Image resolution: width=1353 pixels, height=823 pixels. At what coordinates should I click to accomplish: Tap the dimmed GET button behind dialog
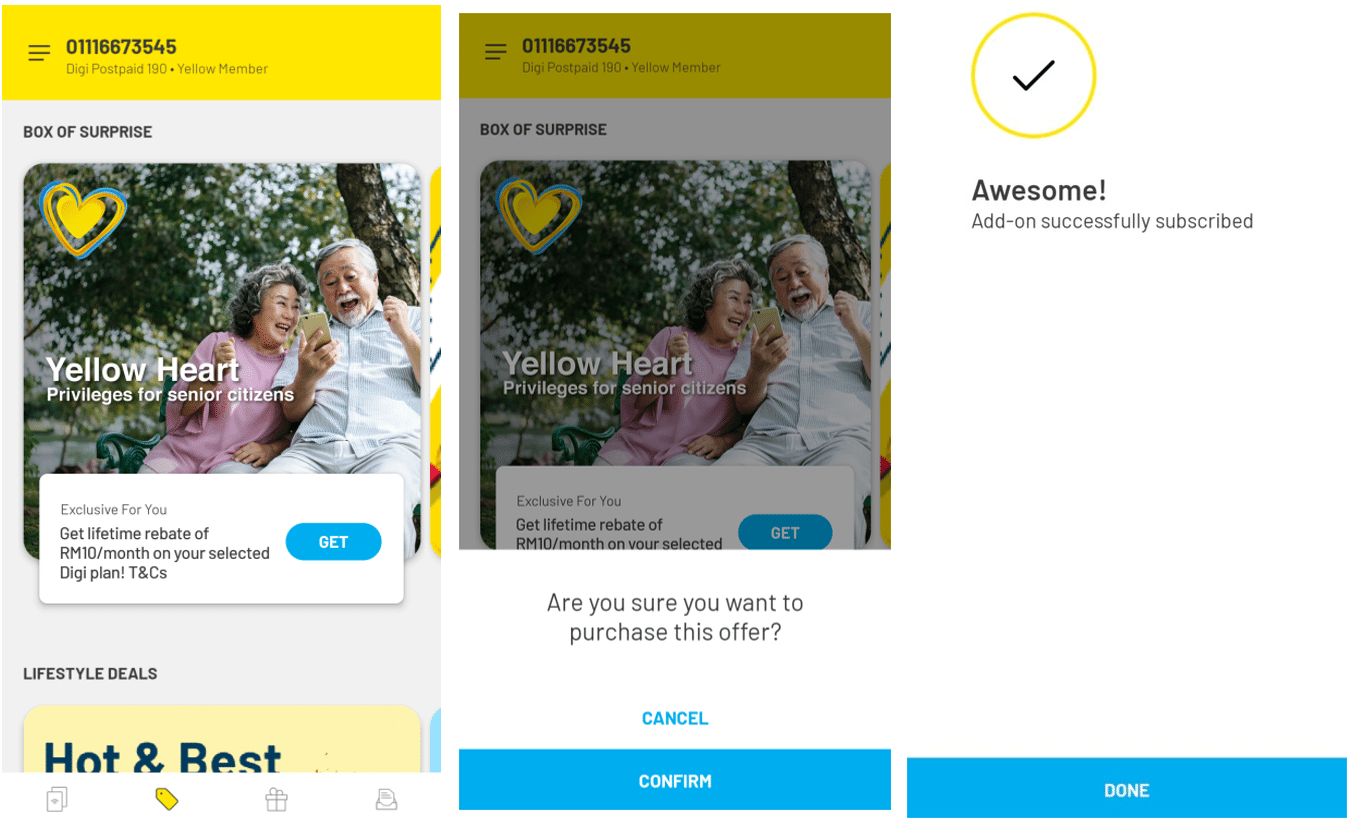[x=785, y=532]
